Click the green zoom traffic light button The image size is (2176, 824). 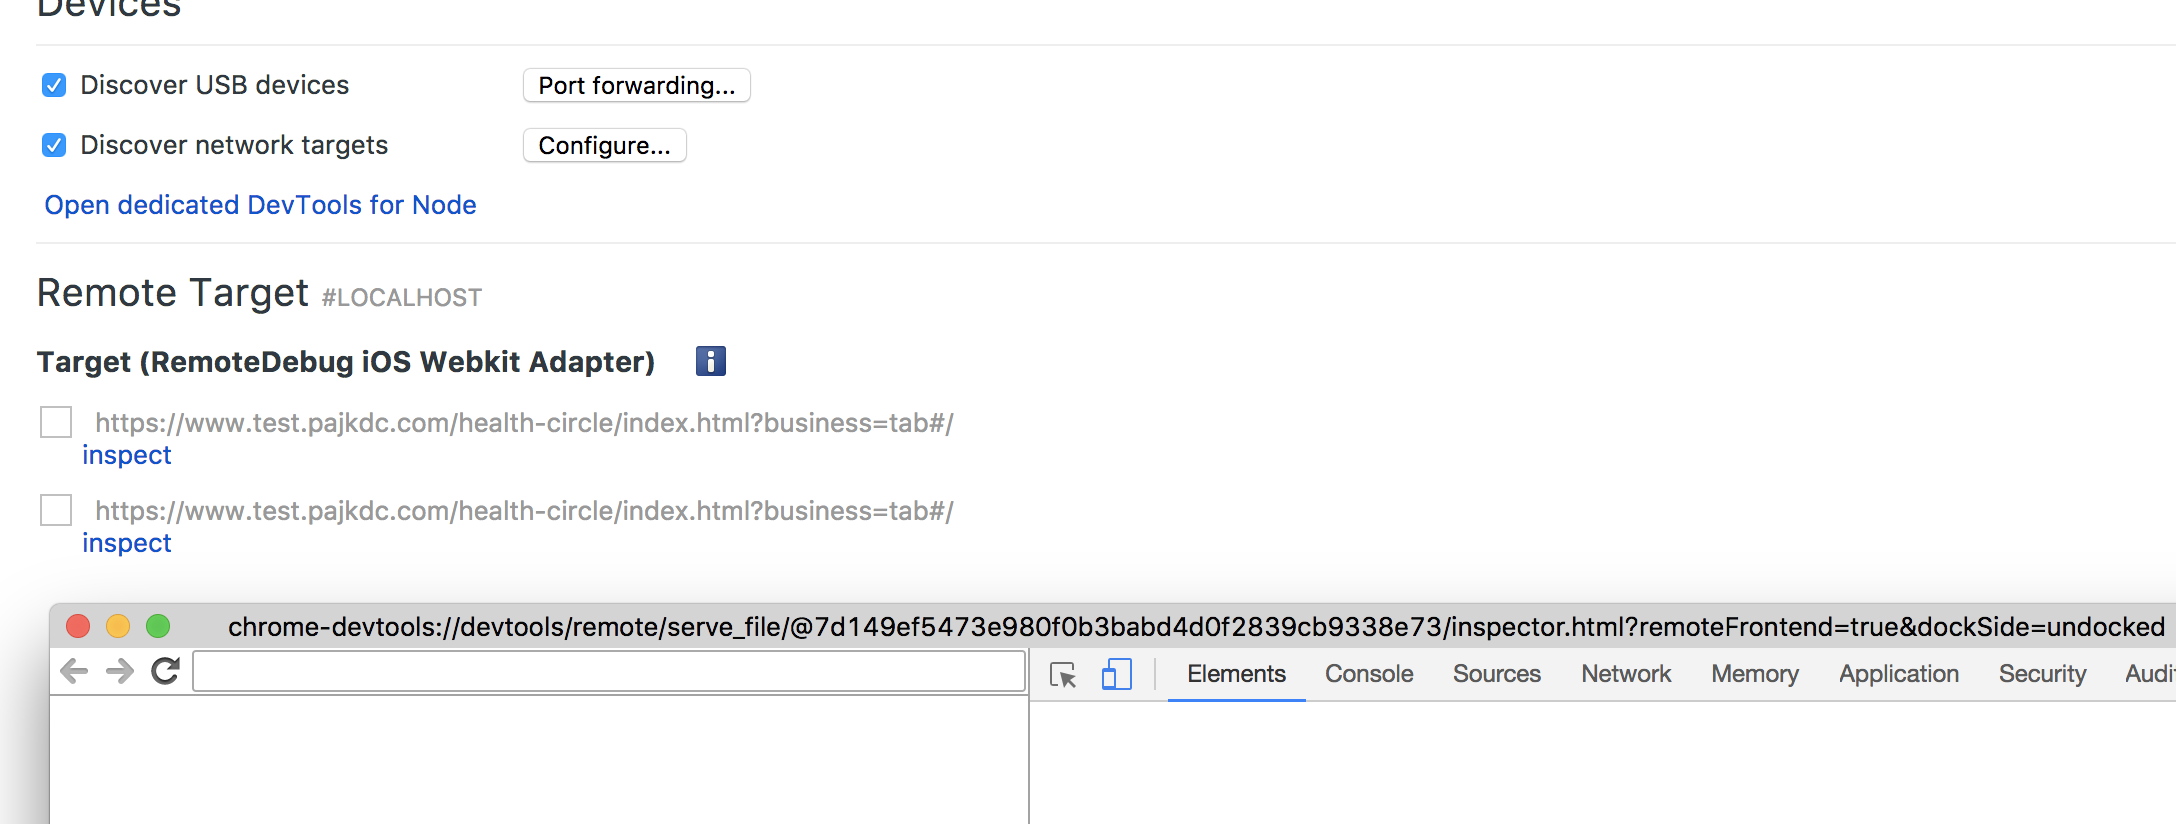click(x=158, y=626)
